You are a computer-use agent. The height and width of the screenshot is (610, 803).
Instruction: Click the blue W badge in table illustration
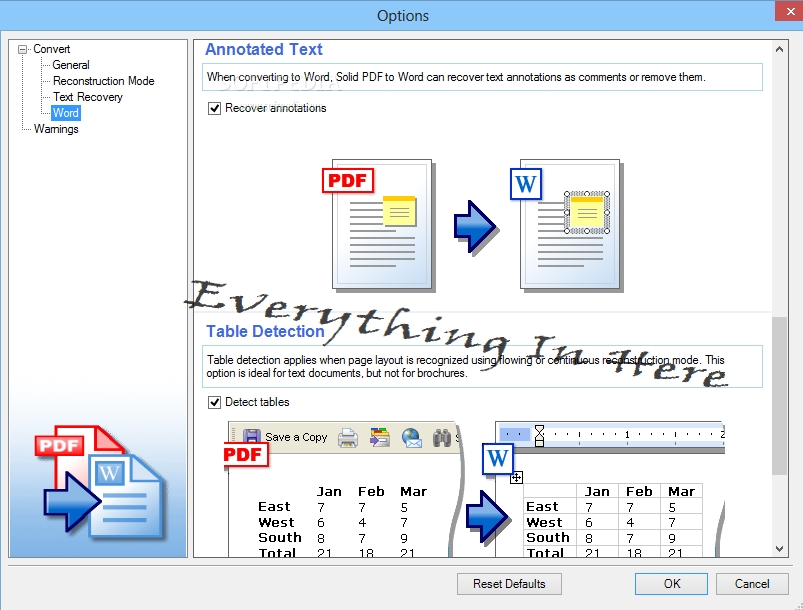[498, 458]
